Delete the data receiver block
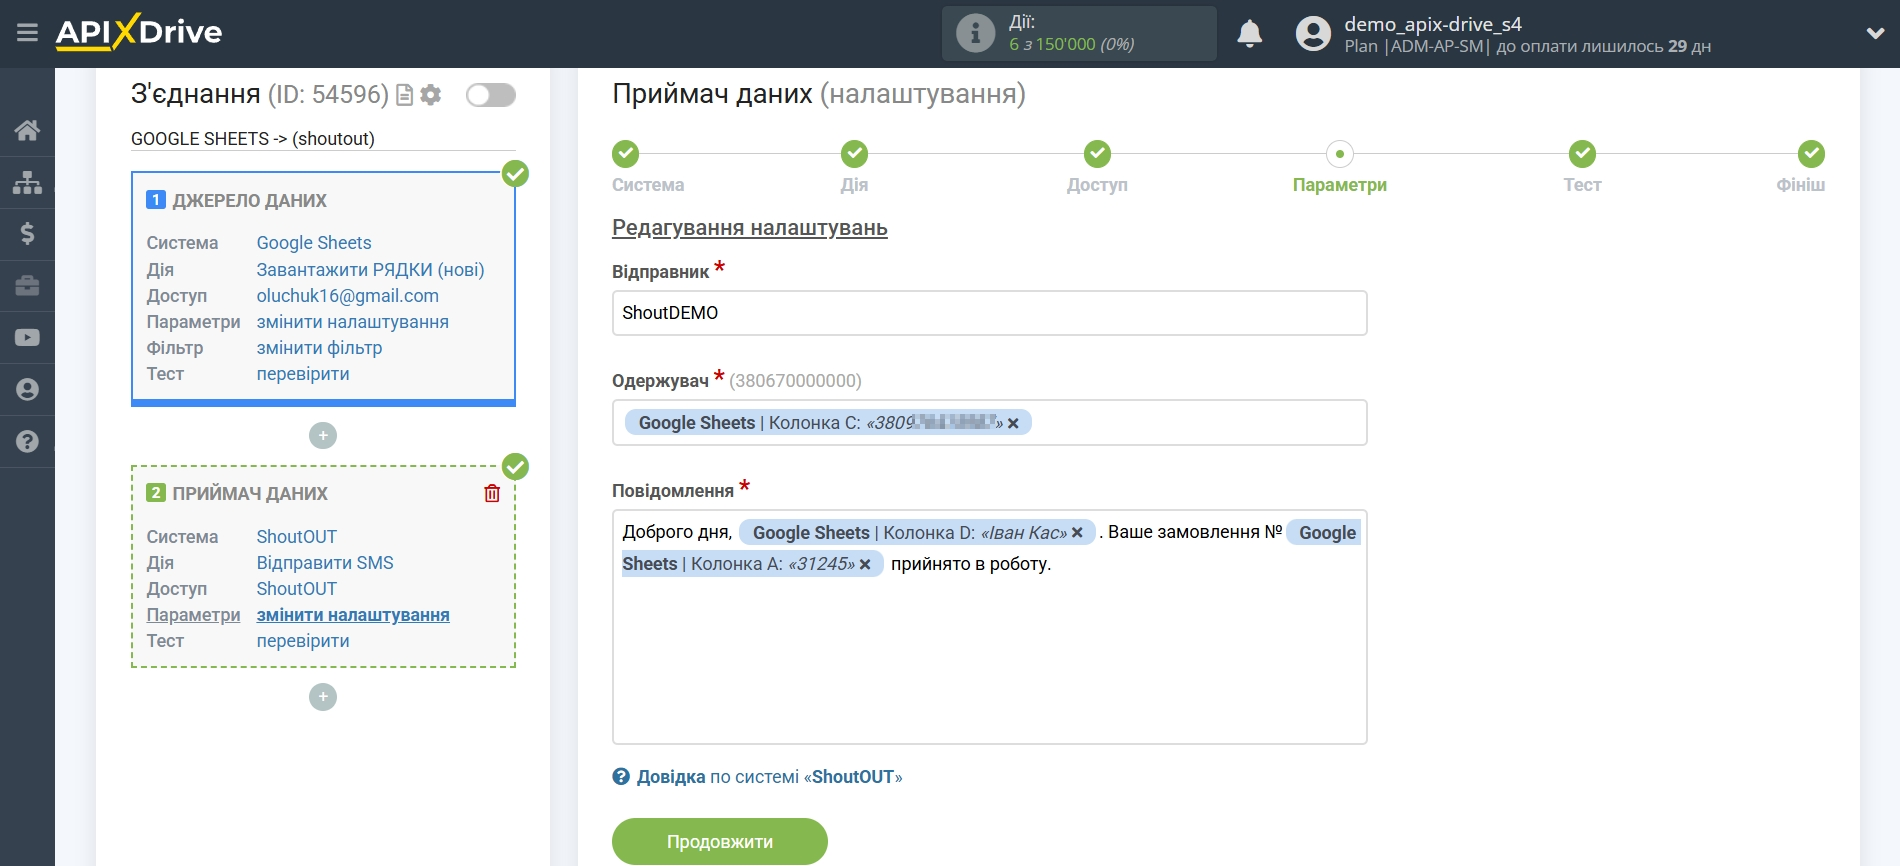 click(492, 493)
